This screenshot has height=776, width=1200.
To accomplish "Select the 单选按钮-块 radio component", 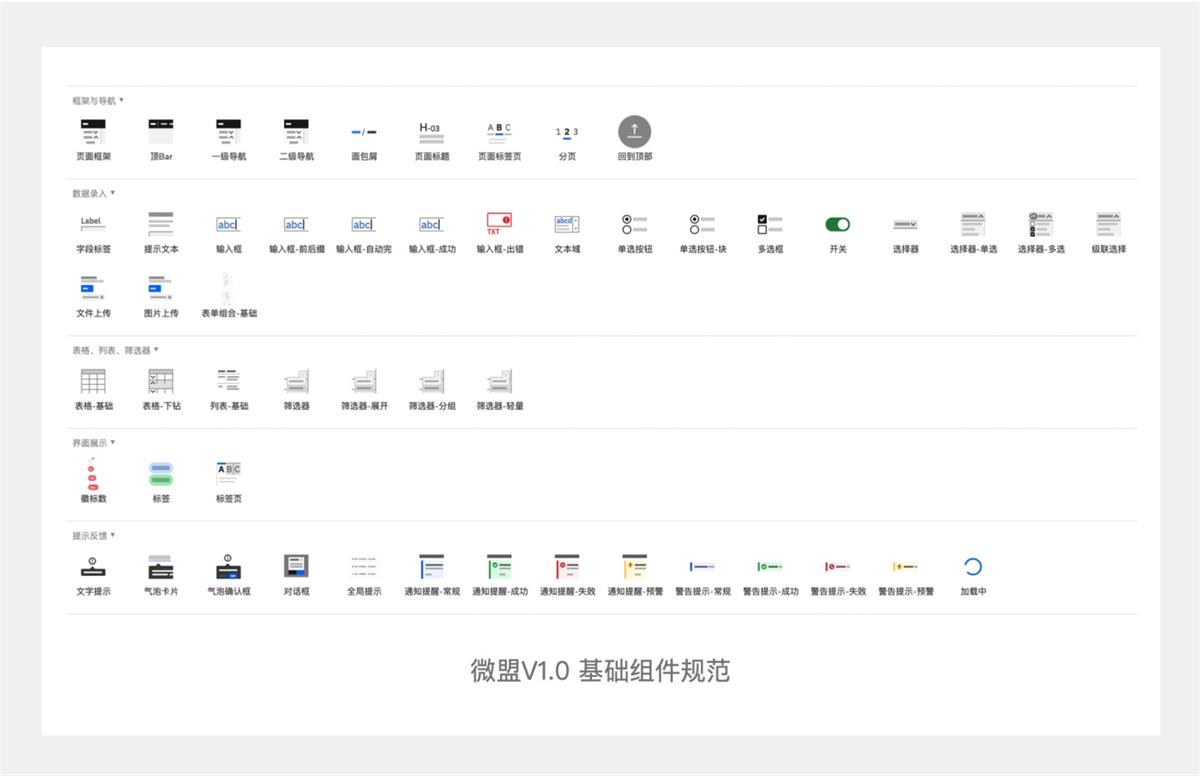I will click(702, 224).
